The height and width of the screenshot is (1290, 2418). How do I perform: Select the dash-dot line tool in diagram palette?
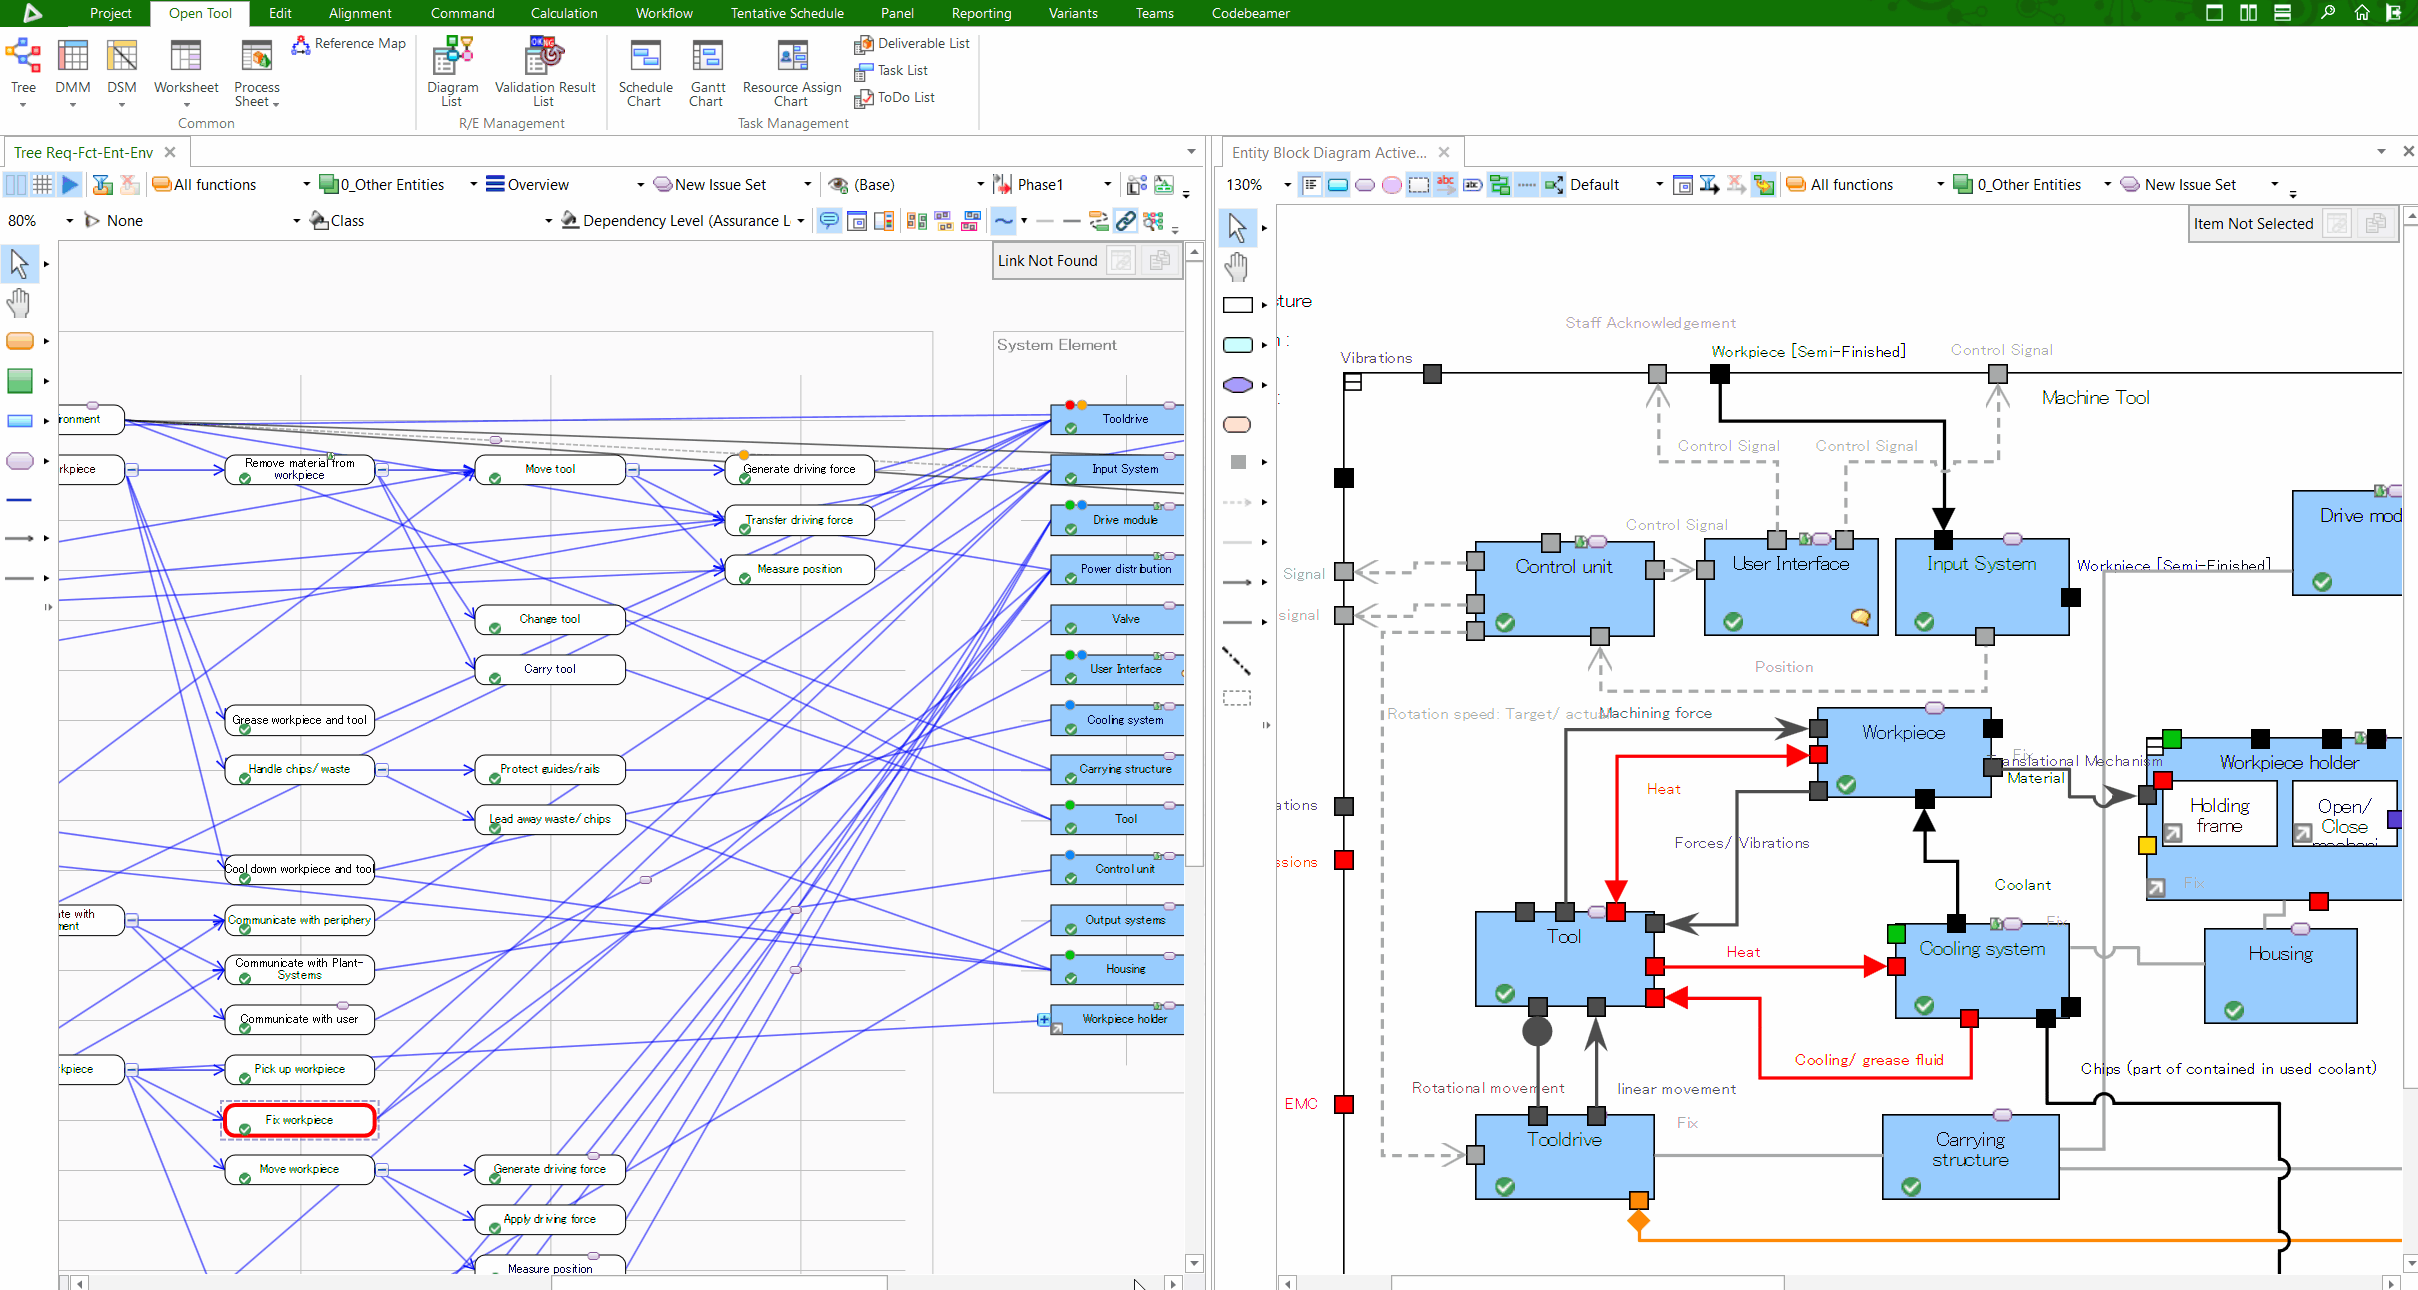[x=1237, y=661]
